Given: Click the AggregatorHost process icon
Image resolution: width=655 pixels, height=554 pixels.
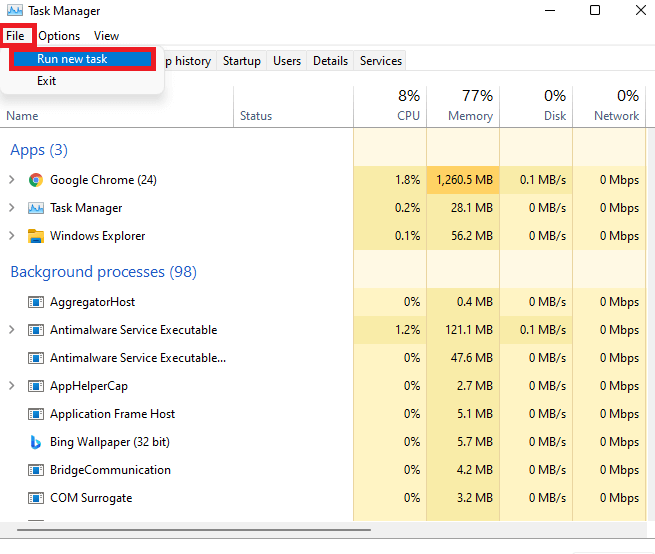Looking at the screenshot, I should coord(36,302).
